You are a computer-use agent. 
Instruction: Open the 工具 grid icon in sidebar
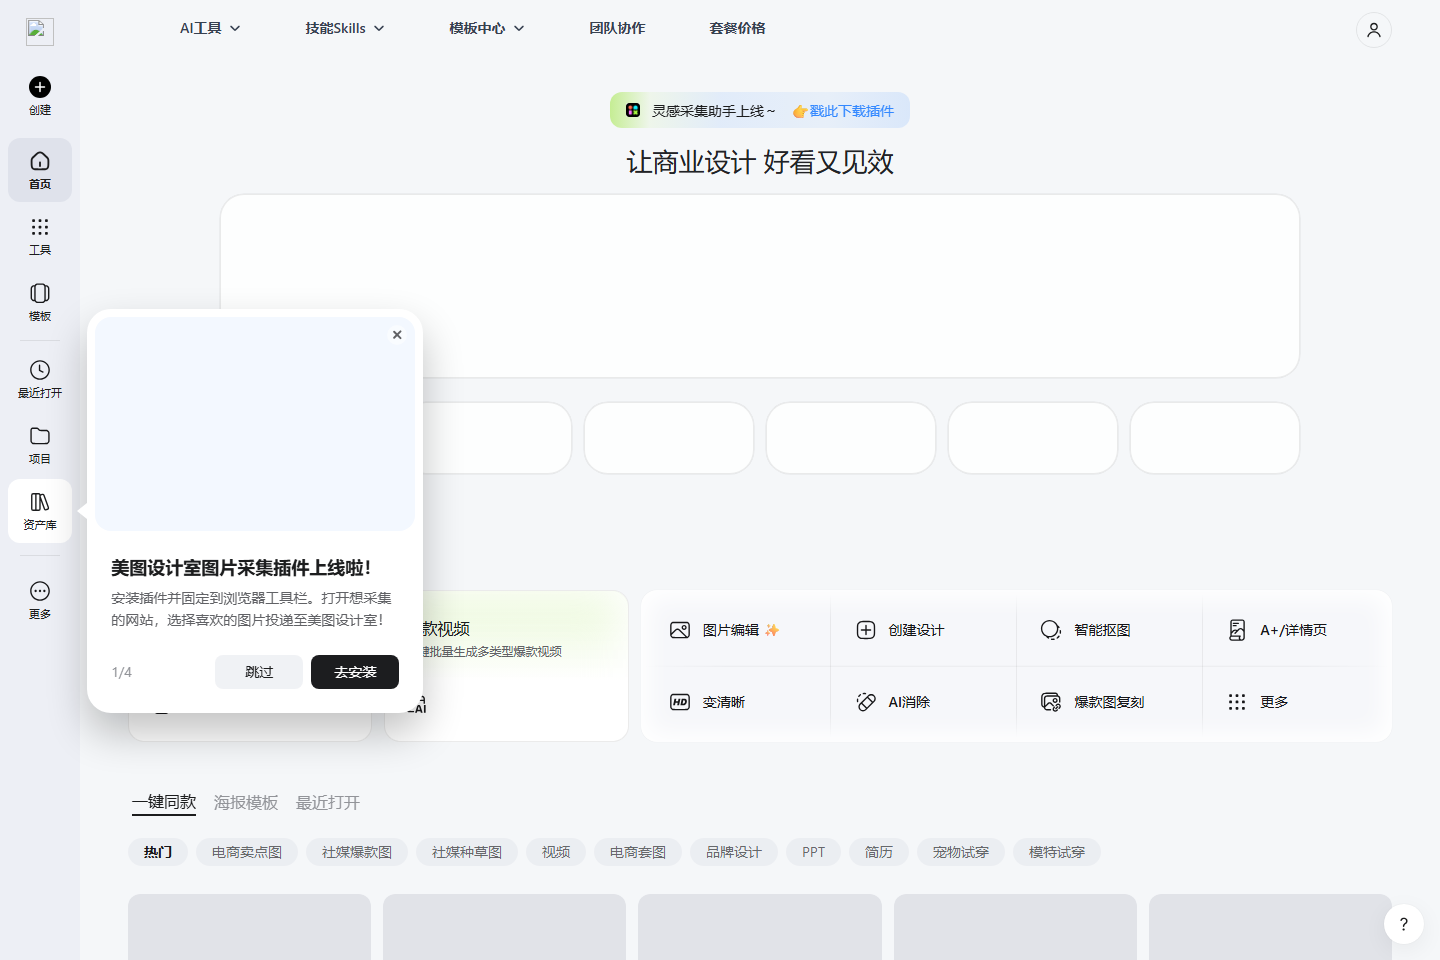(40, 227)
